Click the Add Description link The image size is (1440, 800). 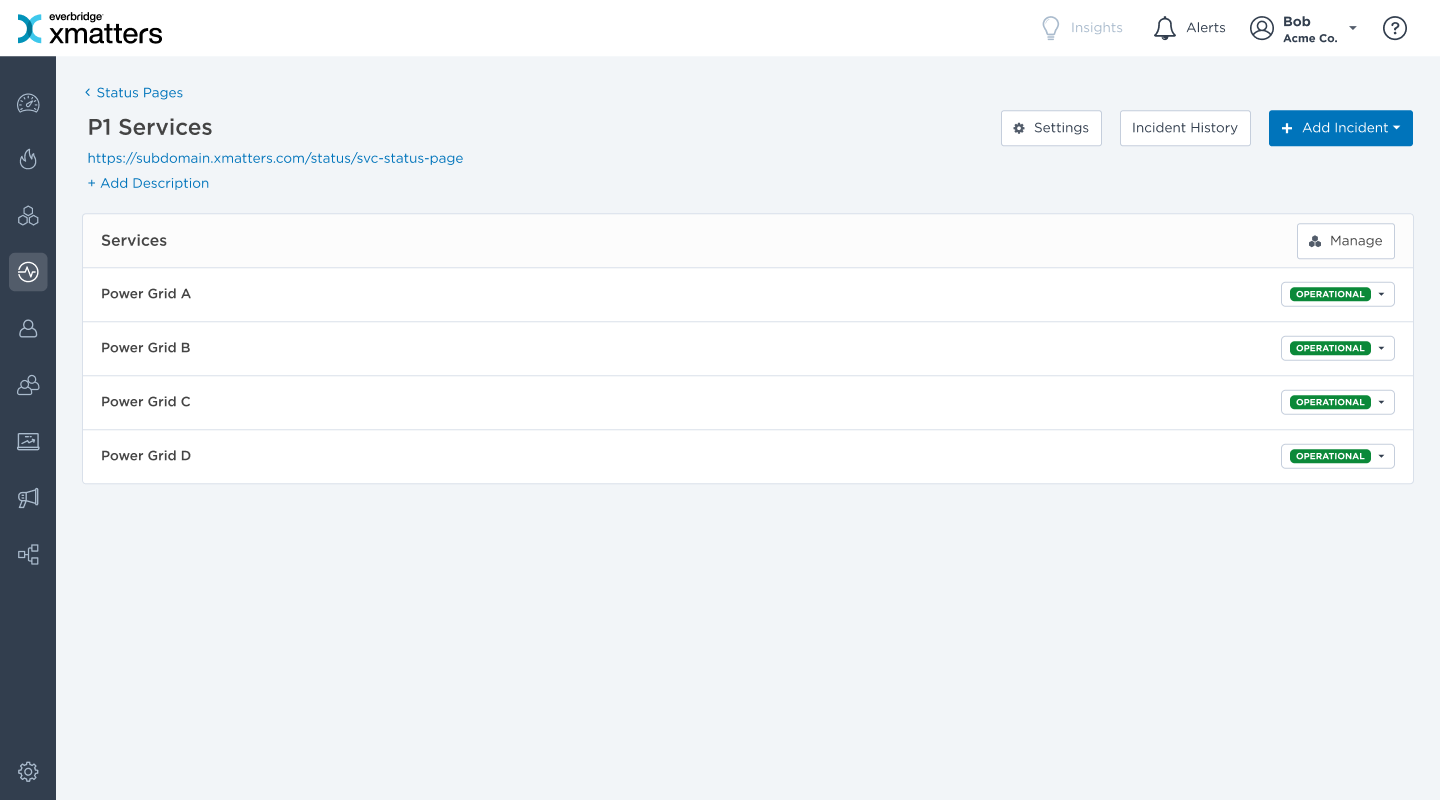pyautogui.click(x=148, y=183)
